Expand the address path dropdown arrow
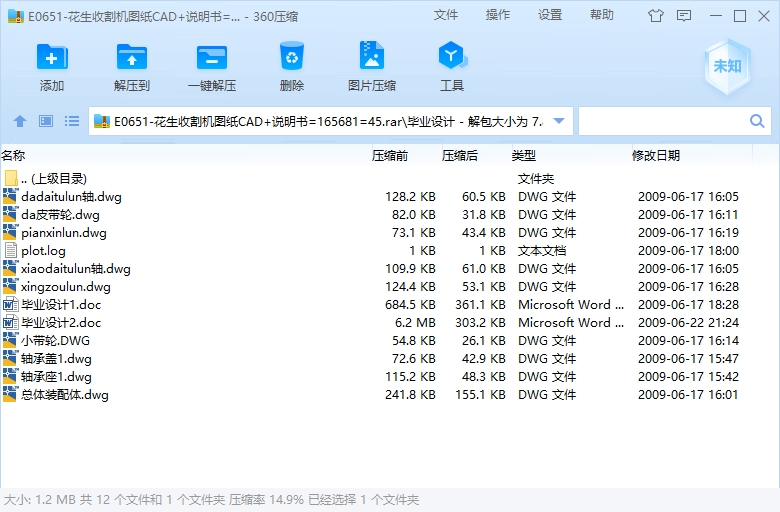This screenshot has height=512, width=780. coord(559,121)
